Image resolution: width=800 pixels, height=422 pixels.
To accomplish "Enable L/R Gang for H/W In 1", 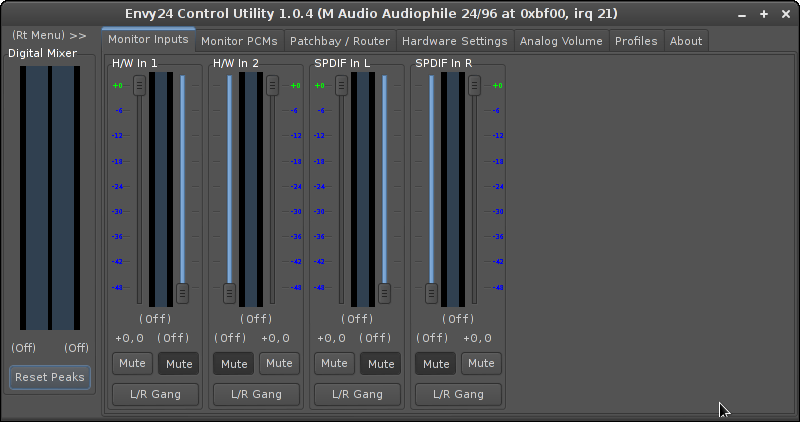I will tap(155, 394).
